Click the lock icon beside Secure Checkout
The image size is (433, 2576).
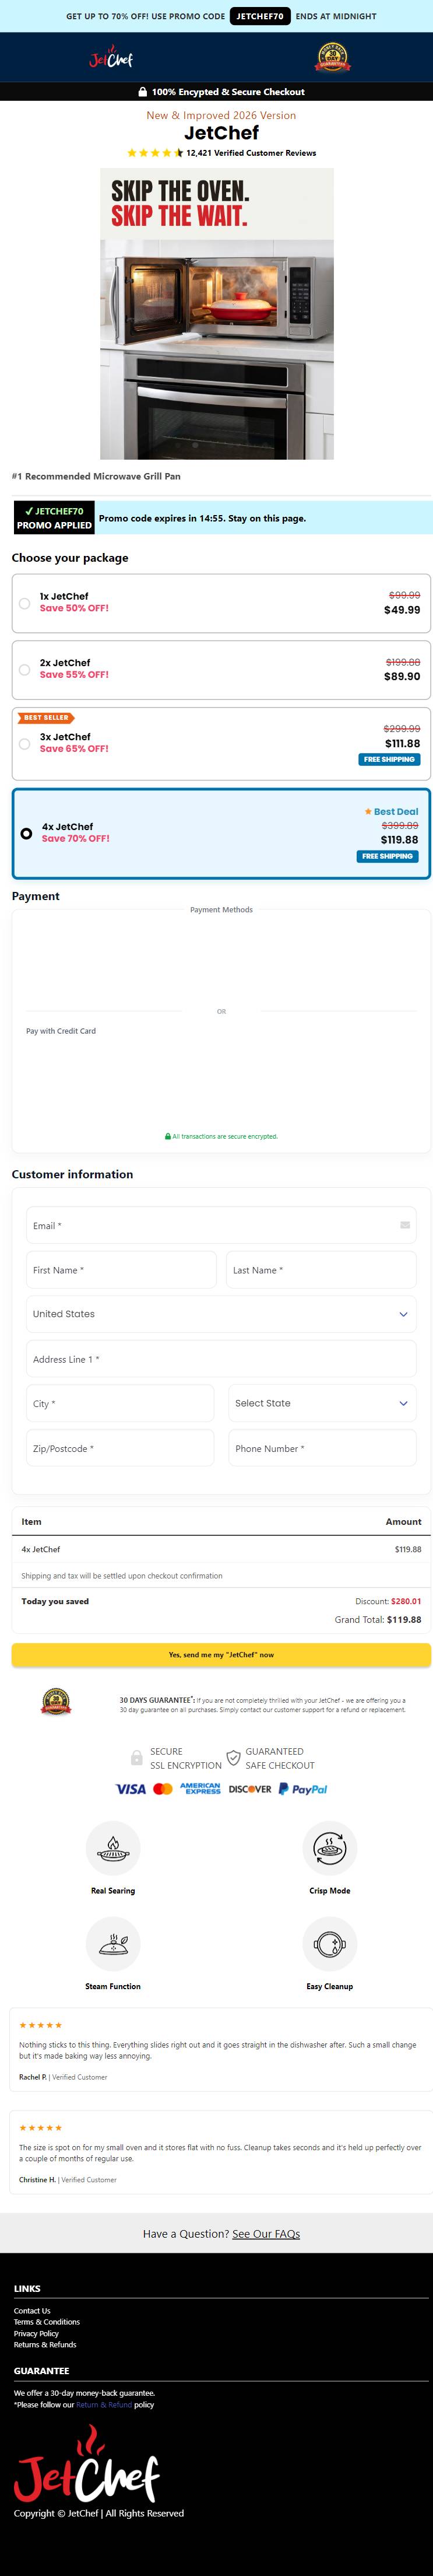point(142,91)
